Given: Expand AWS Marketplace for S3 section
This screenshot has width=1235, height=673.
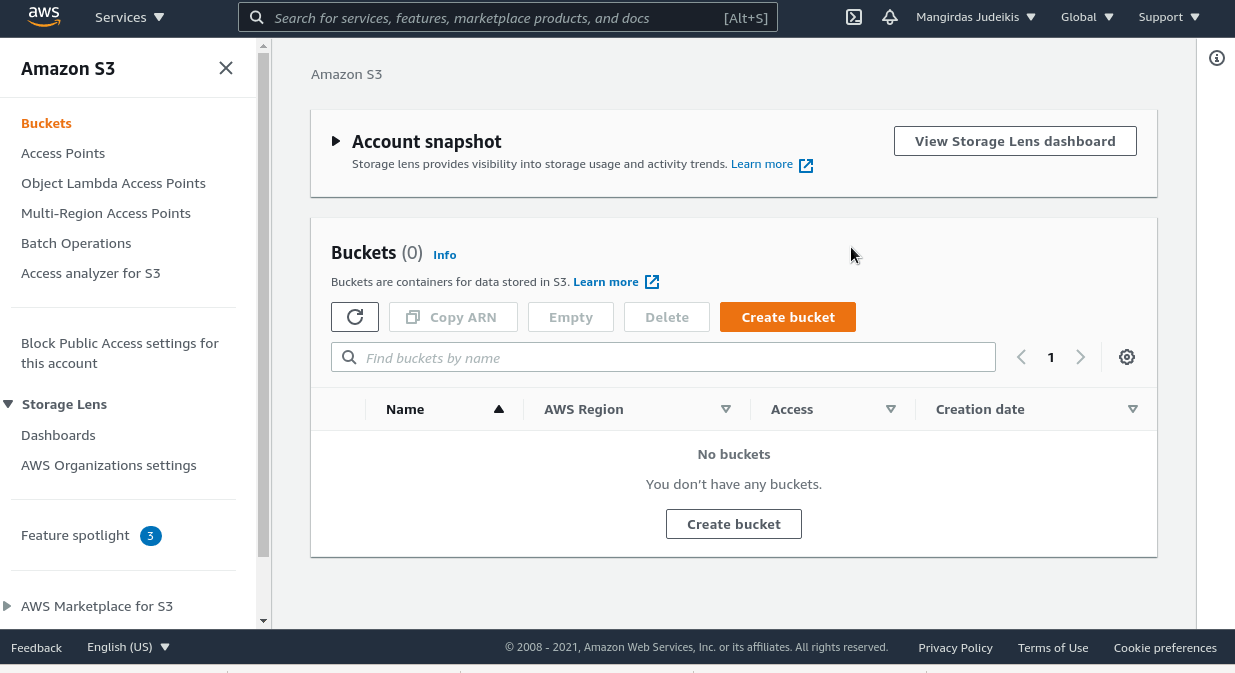Looking at the screenshot, I should (8, 606).
